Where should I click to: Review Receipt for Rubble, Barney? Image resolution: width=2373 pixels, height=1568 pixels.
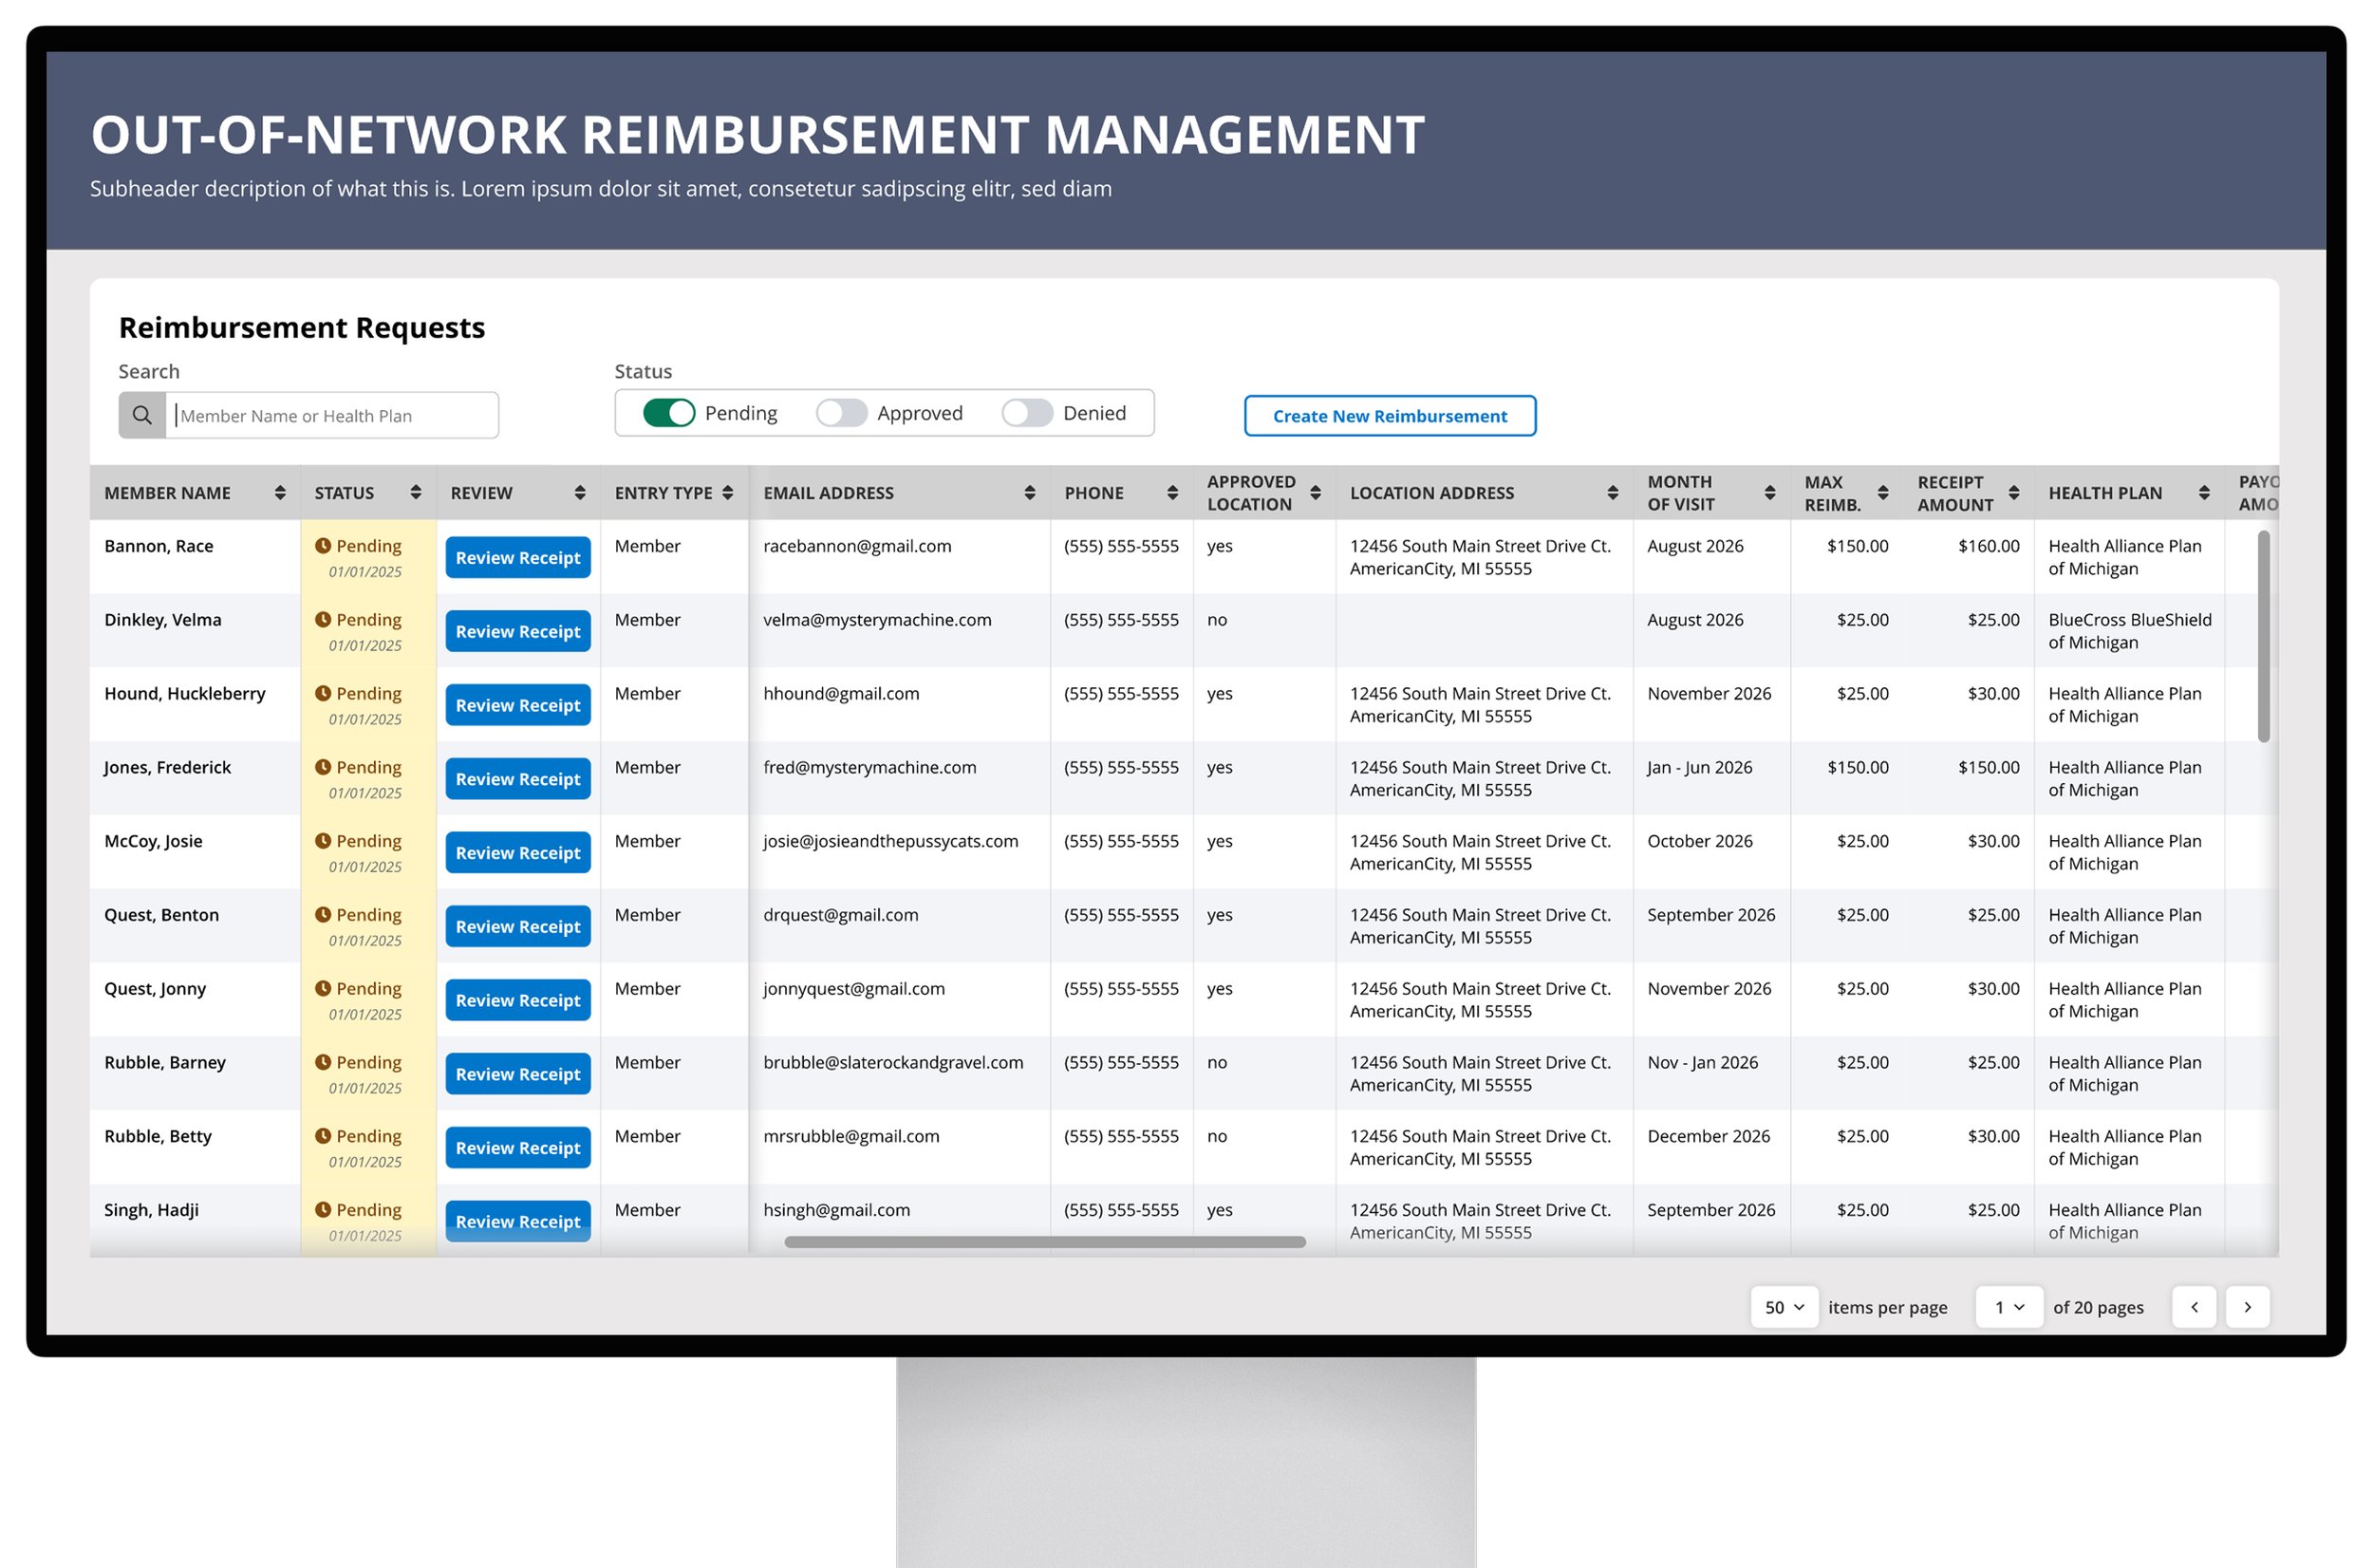point(518,1074)
